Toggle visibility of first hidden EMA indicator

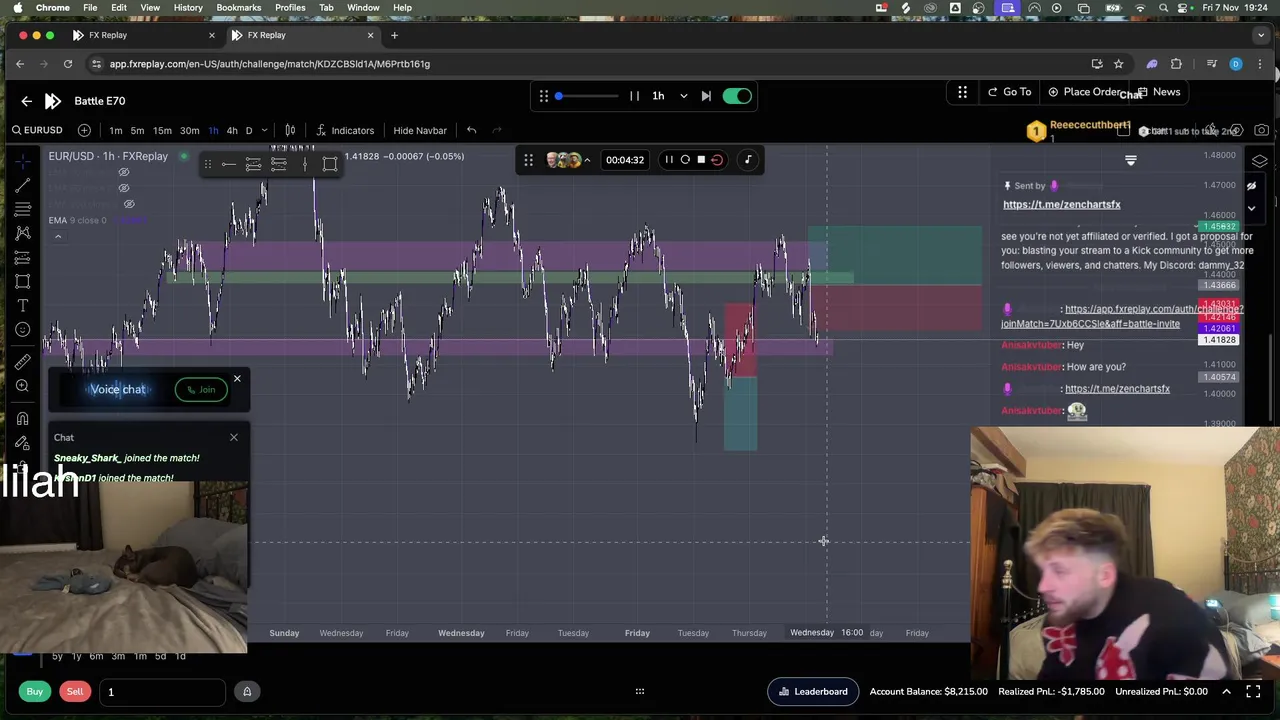tap(124, 172)
